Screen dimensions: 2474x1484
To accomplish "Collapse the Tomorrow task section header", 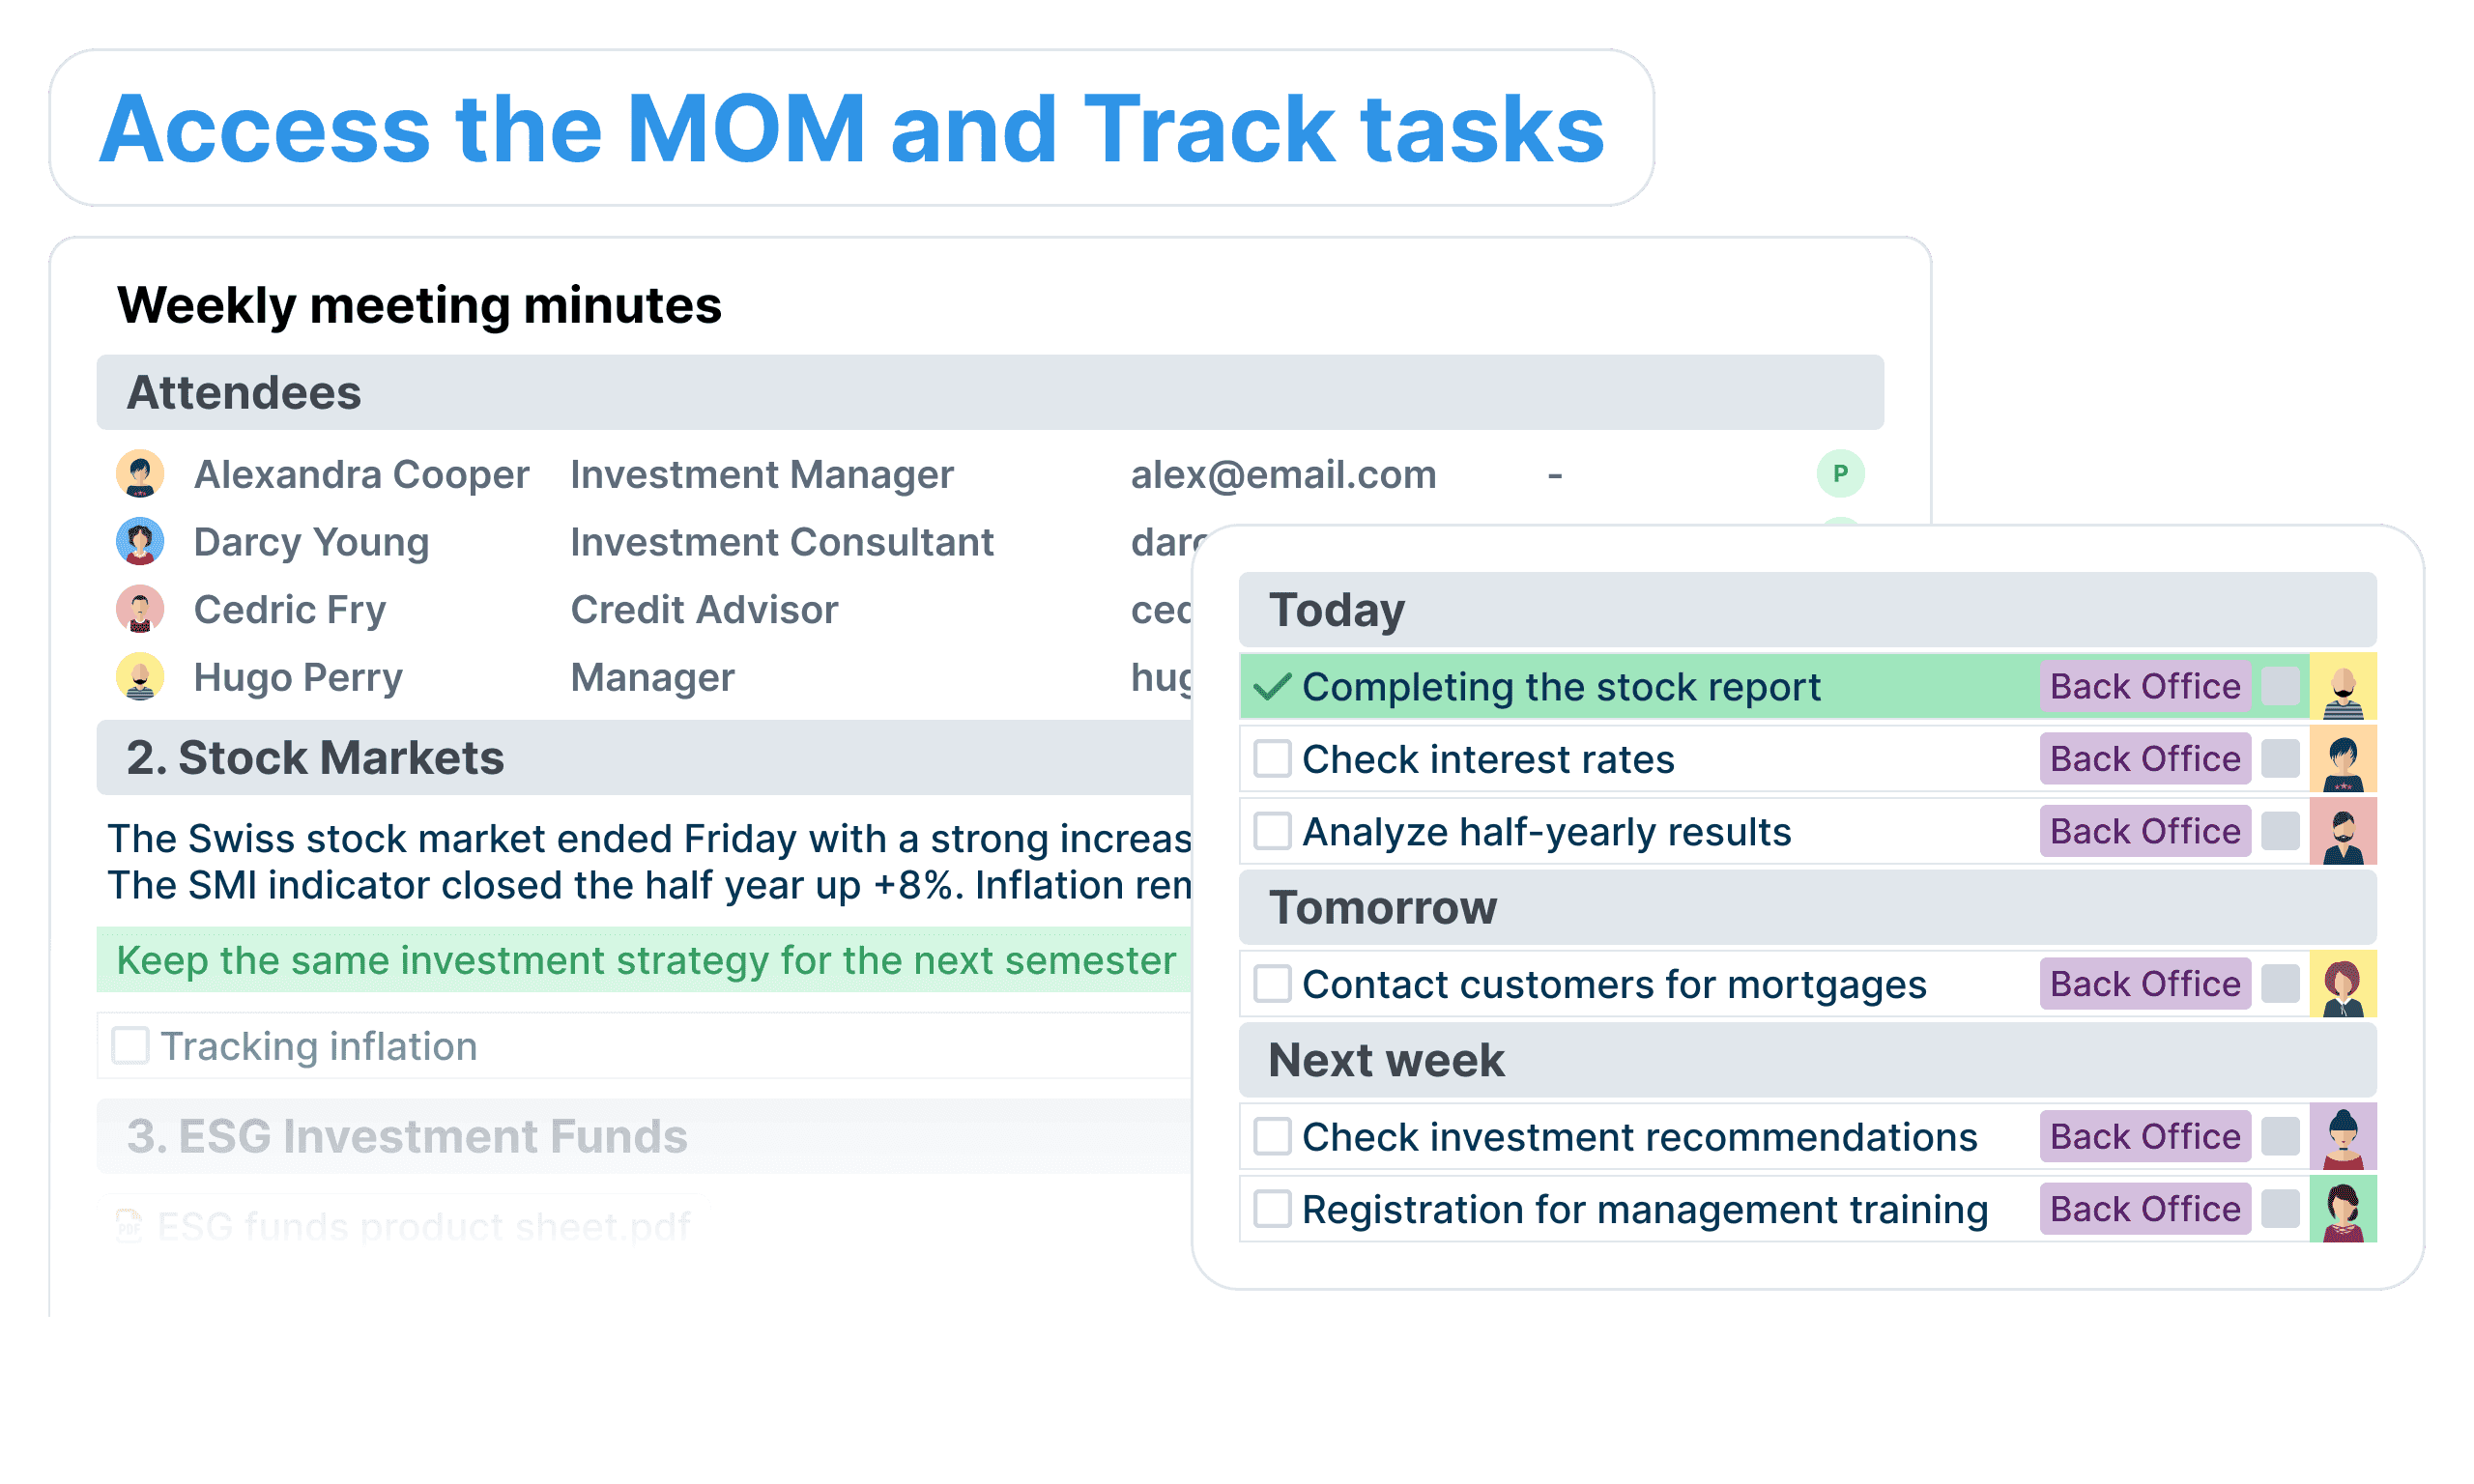I will pyautogui.click(x=1807, y=909).
